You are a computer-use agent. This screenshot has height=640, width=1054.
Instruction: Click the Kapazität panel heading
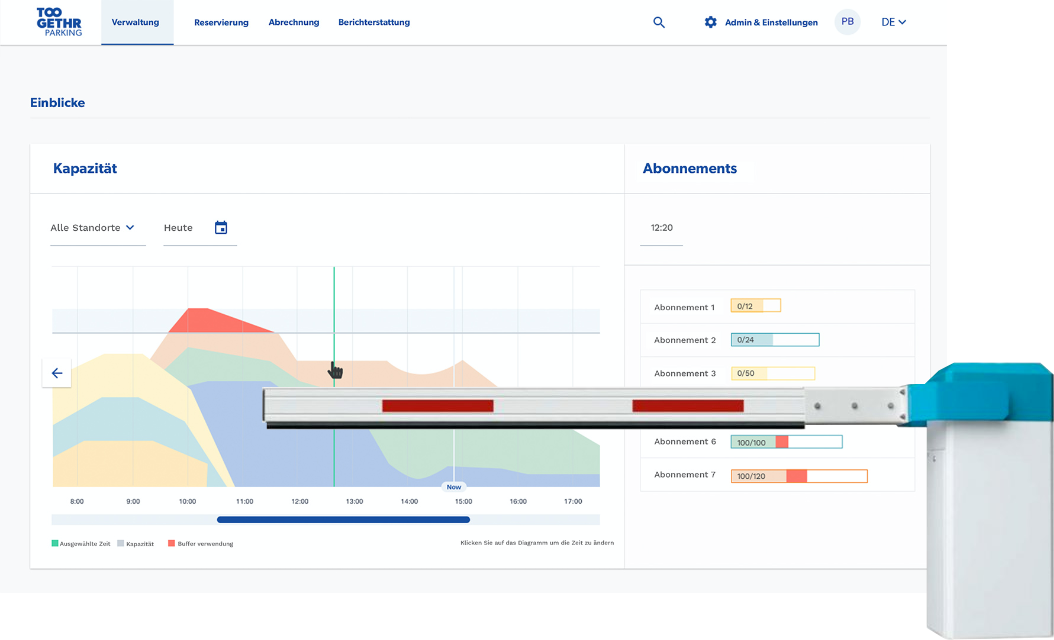(85, 169)
